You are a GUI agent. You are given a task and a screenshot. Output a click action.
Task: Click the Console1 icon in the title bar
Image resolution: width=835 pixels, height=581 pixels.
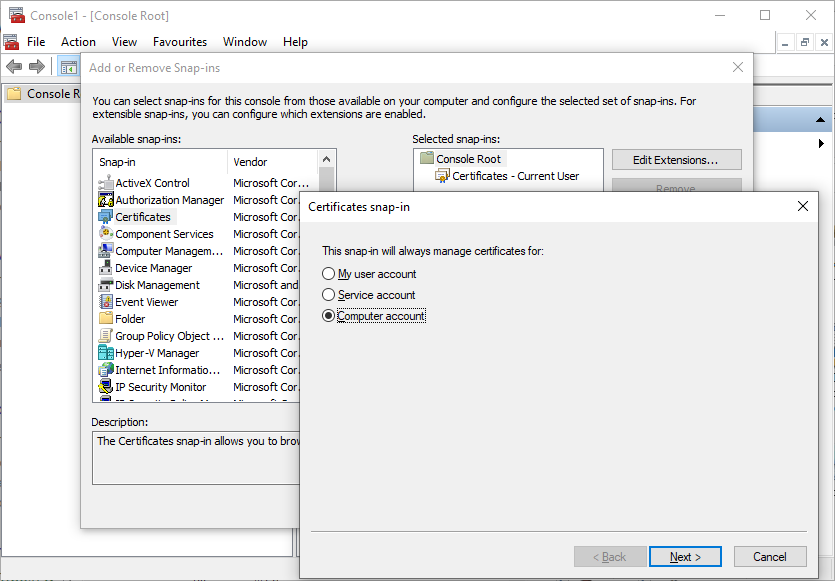coord(17,15)
